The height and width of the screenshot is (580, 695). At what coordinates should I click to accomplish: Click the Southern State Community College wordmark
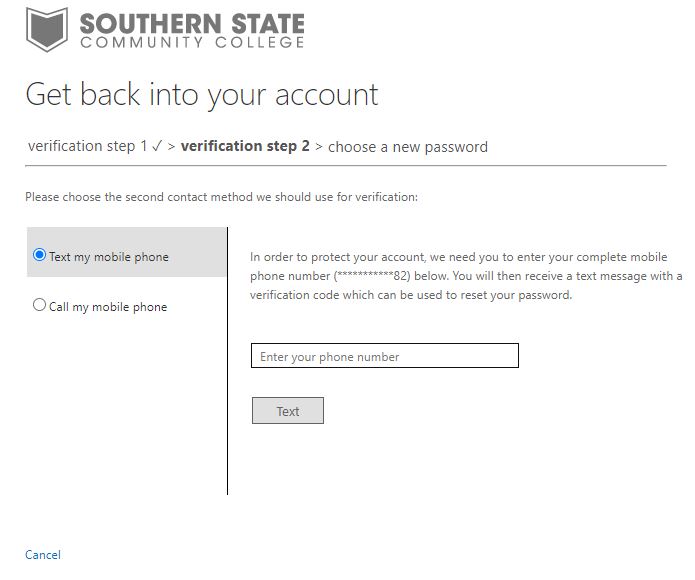(x=192, y=30)
